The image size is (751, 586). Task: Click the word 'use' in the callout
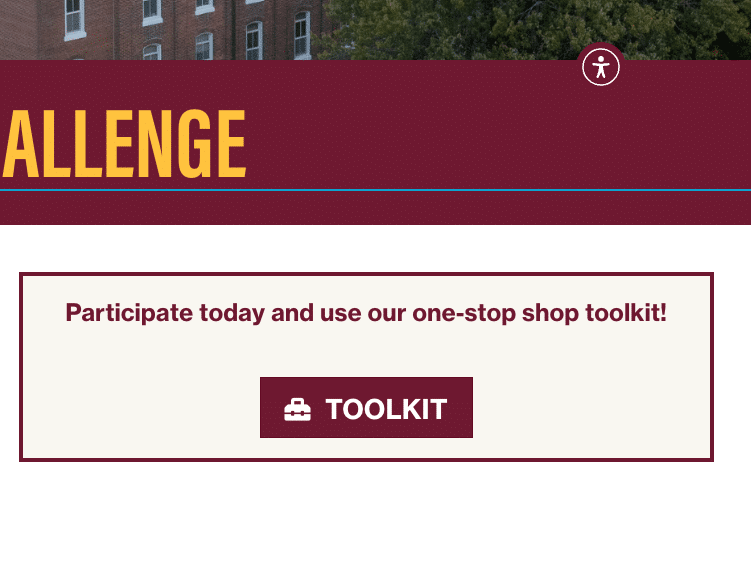click(x=339, y=313)
